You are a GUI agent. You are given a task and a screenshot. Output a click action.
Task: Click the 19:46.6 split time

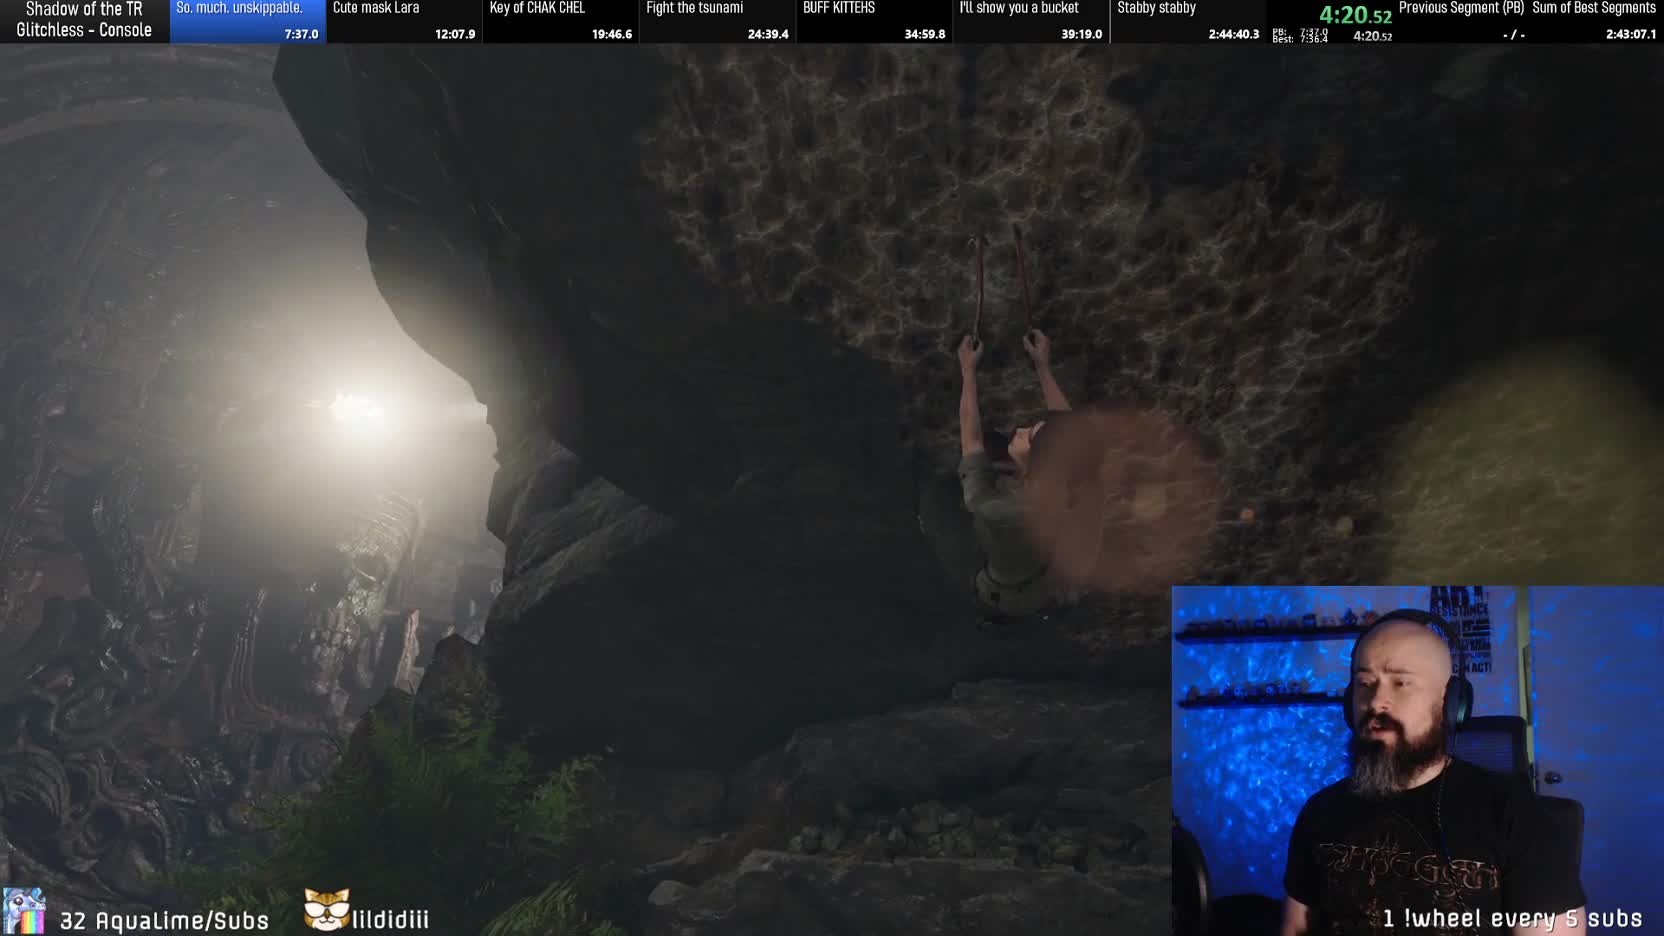click(612, 34)
